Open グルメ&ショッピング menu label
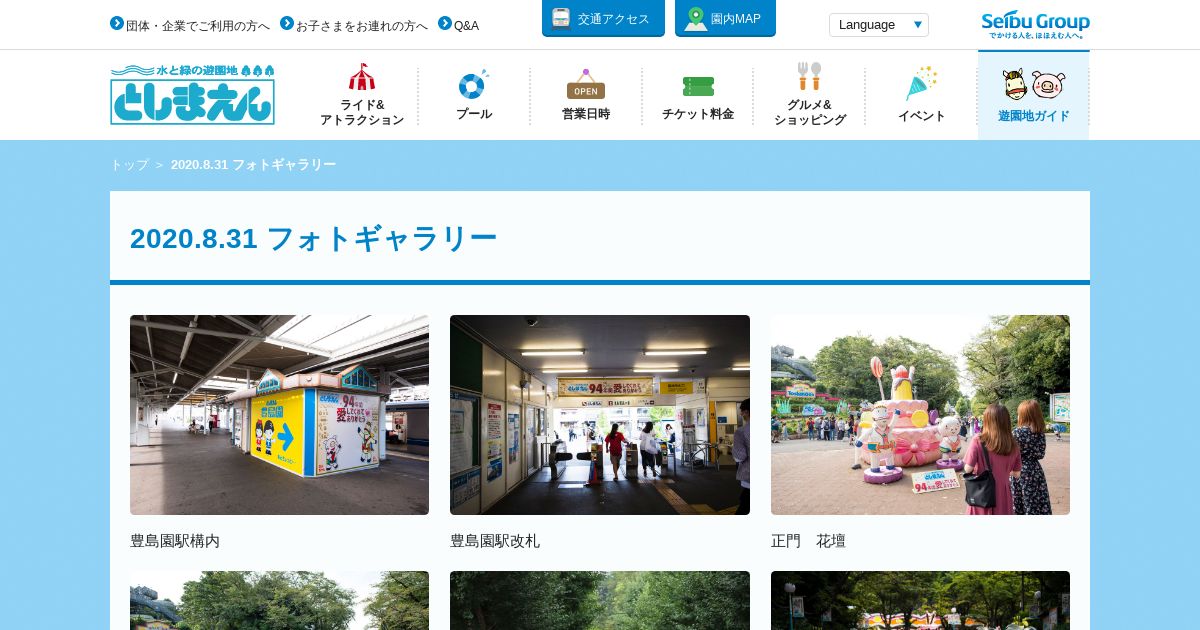This screenshot has width=1200, height=630. [810, 112]
